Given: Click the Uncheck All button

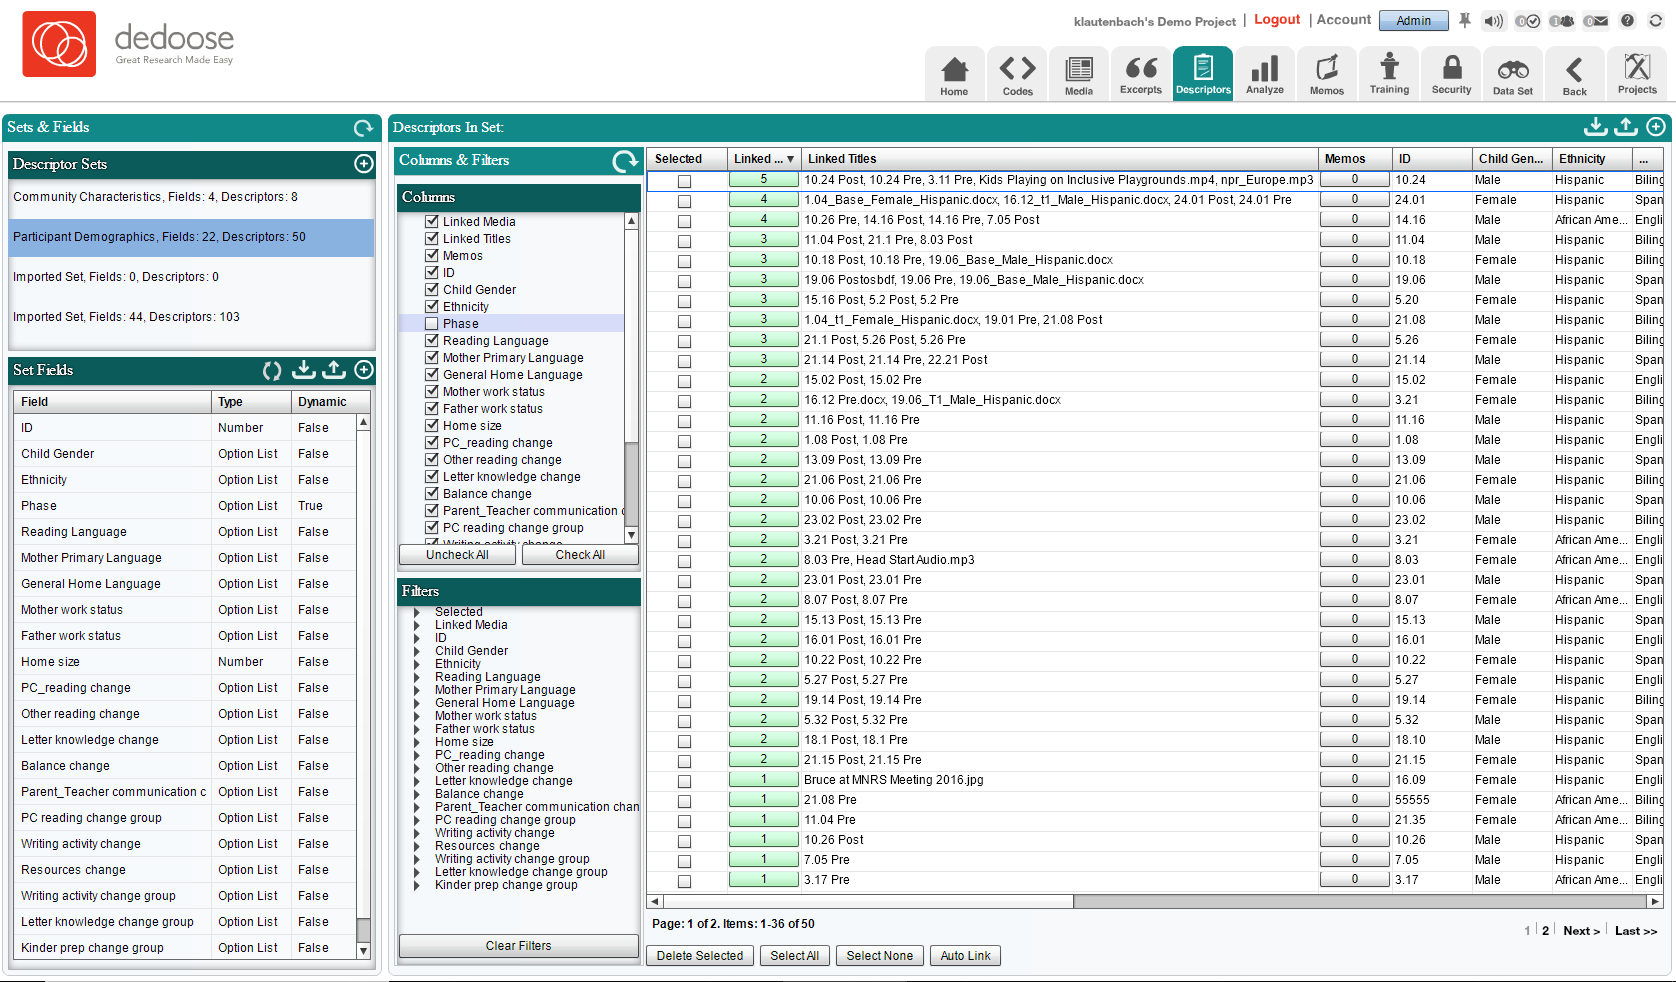Looking at the screenshot, I should tap(457, 555).
